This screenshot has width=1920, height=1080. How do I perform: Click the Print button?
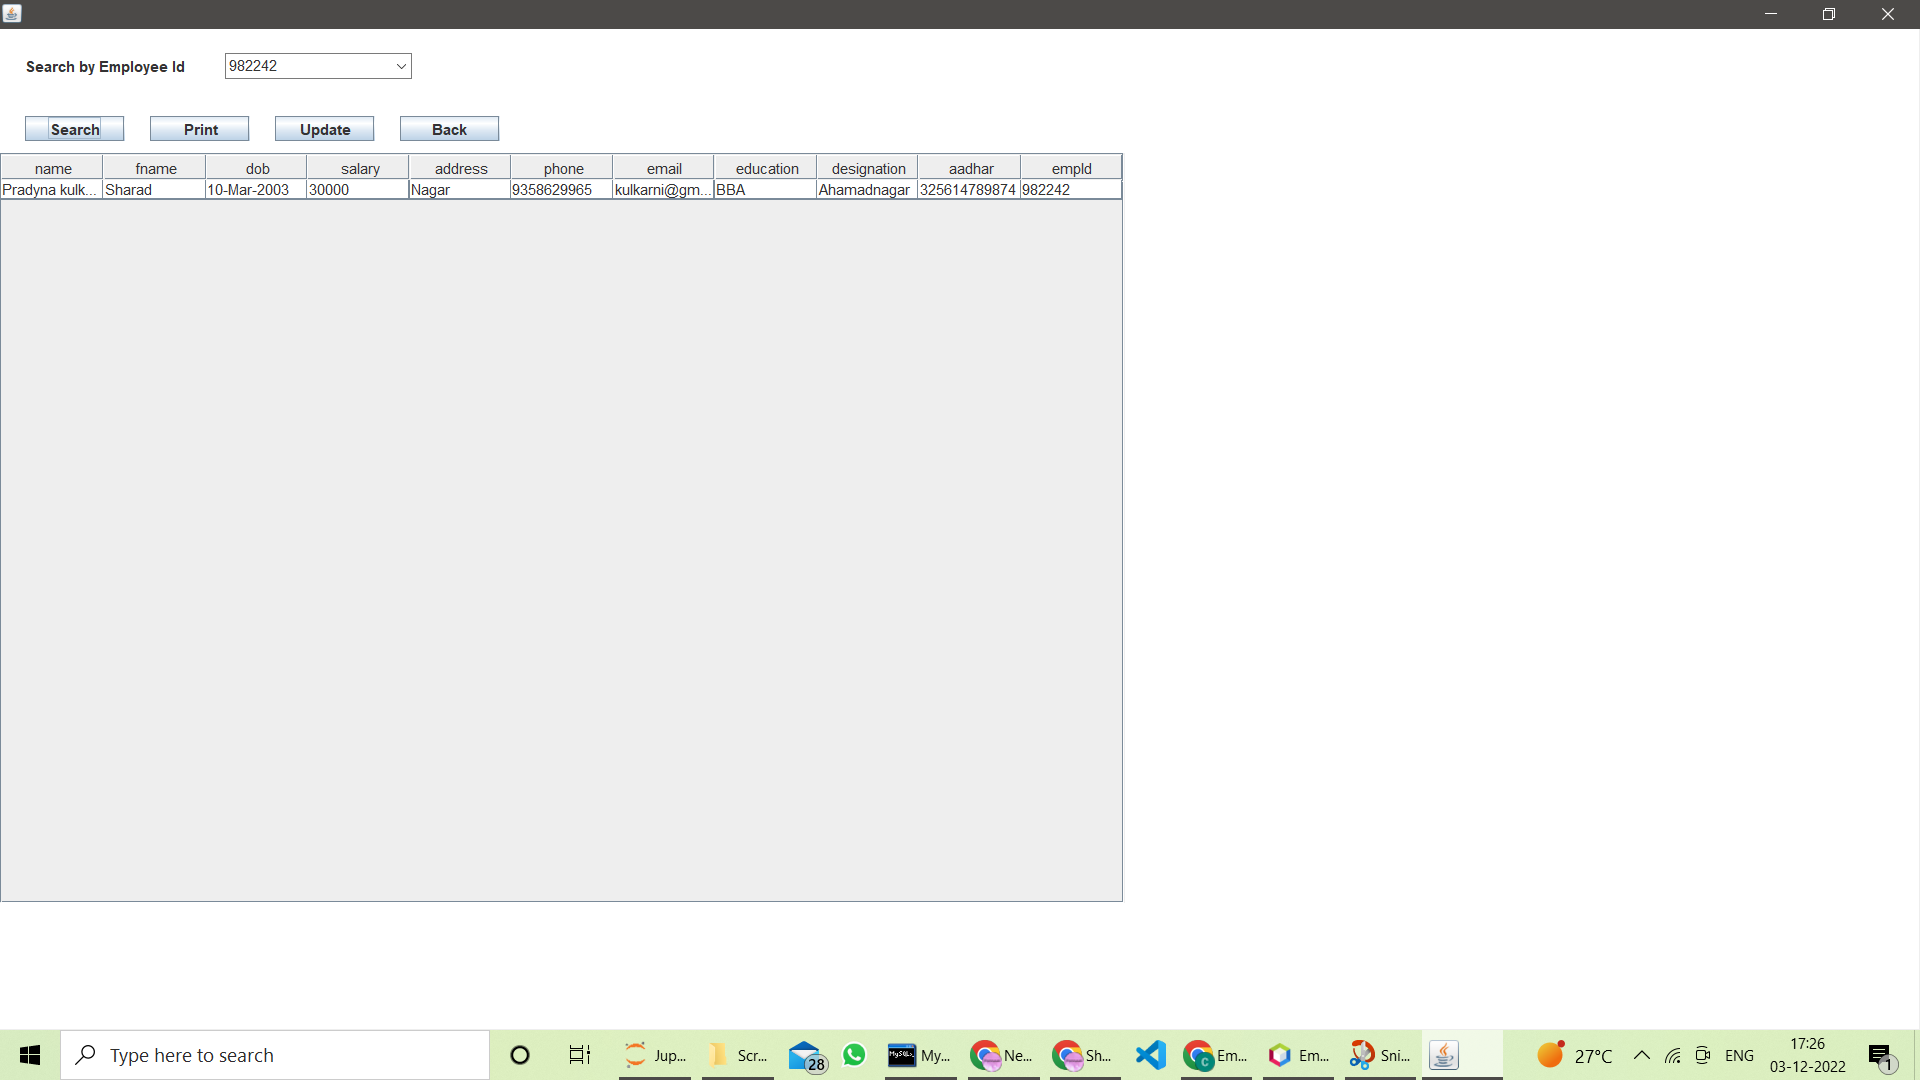[199, 128]
